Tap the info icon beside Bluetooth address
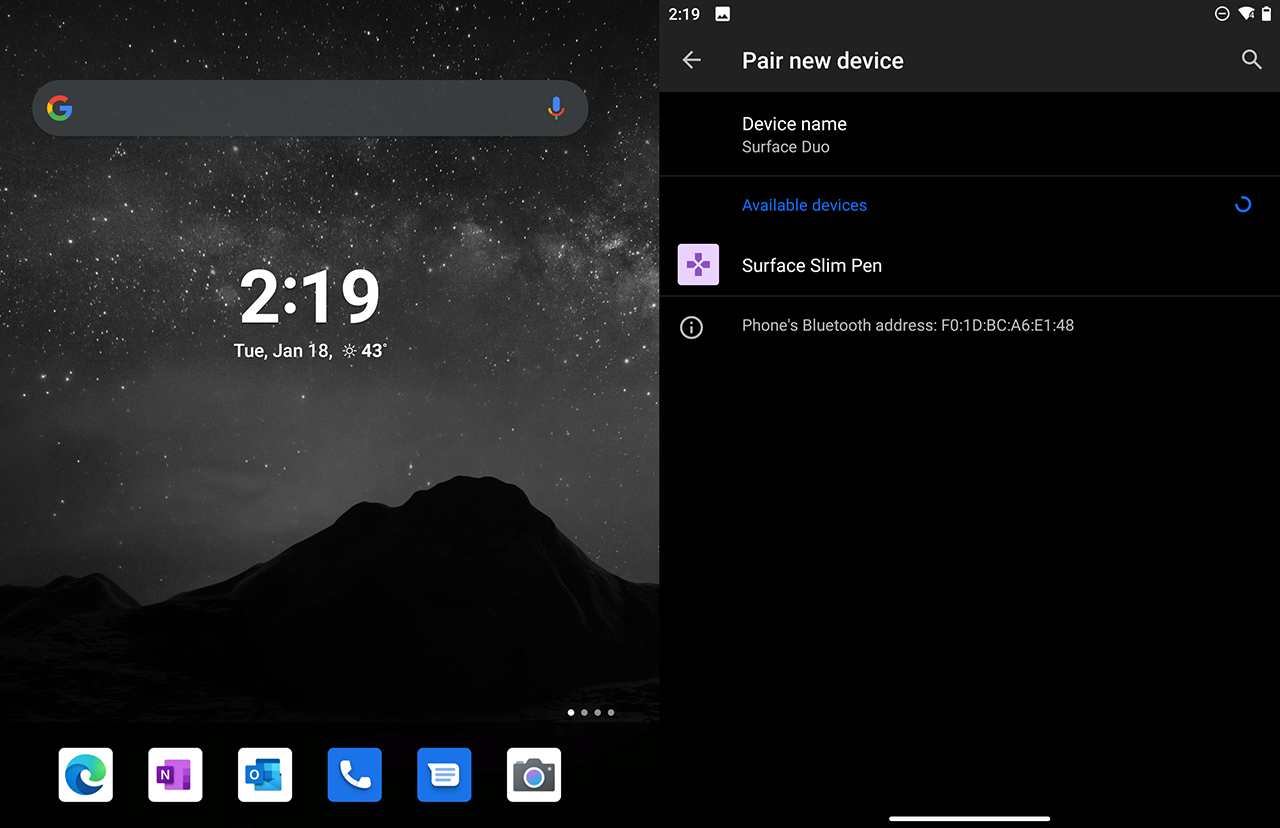 [x=691, y=327]
